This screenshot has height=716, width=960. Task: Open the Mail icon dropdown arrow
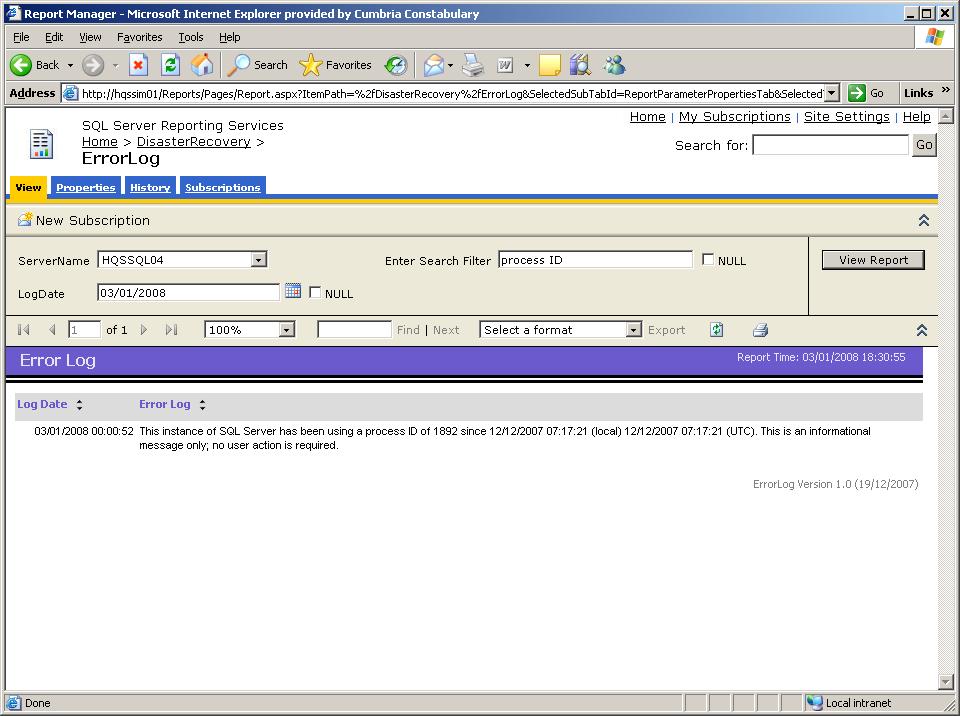(451, 65)
